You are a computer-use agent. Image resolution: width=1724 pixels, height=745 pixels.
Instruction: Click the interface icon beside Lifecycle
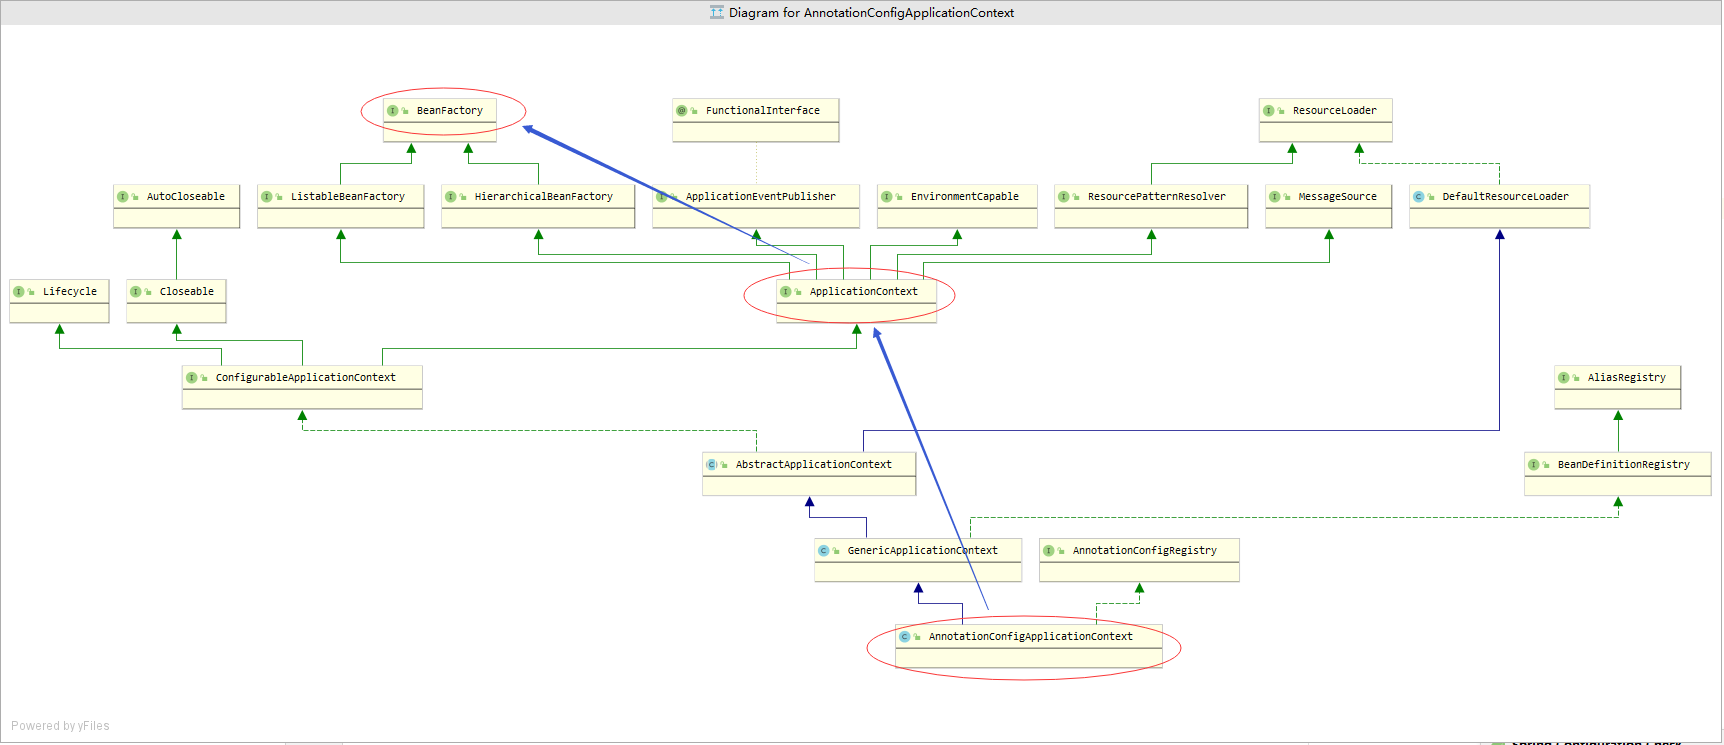coord(19,292)
